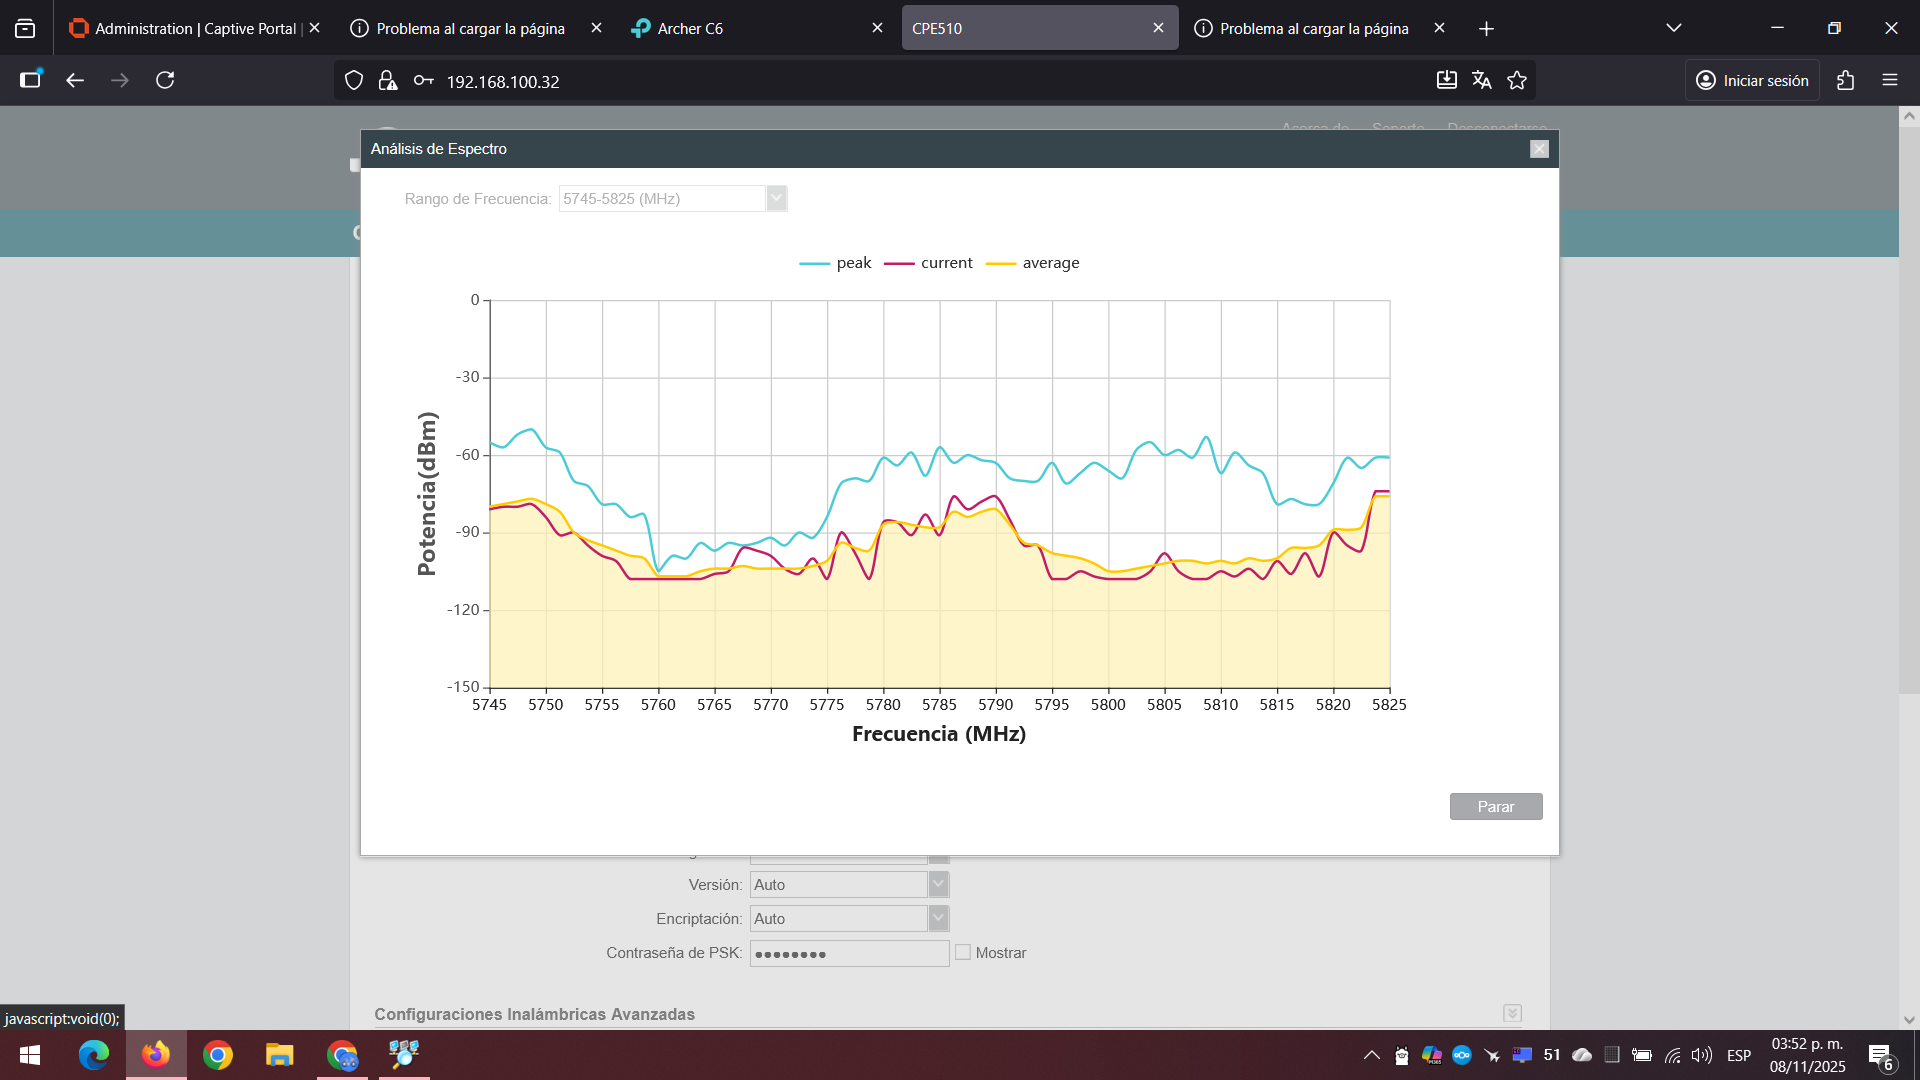Click the site security shield icon

point(354,81)
